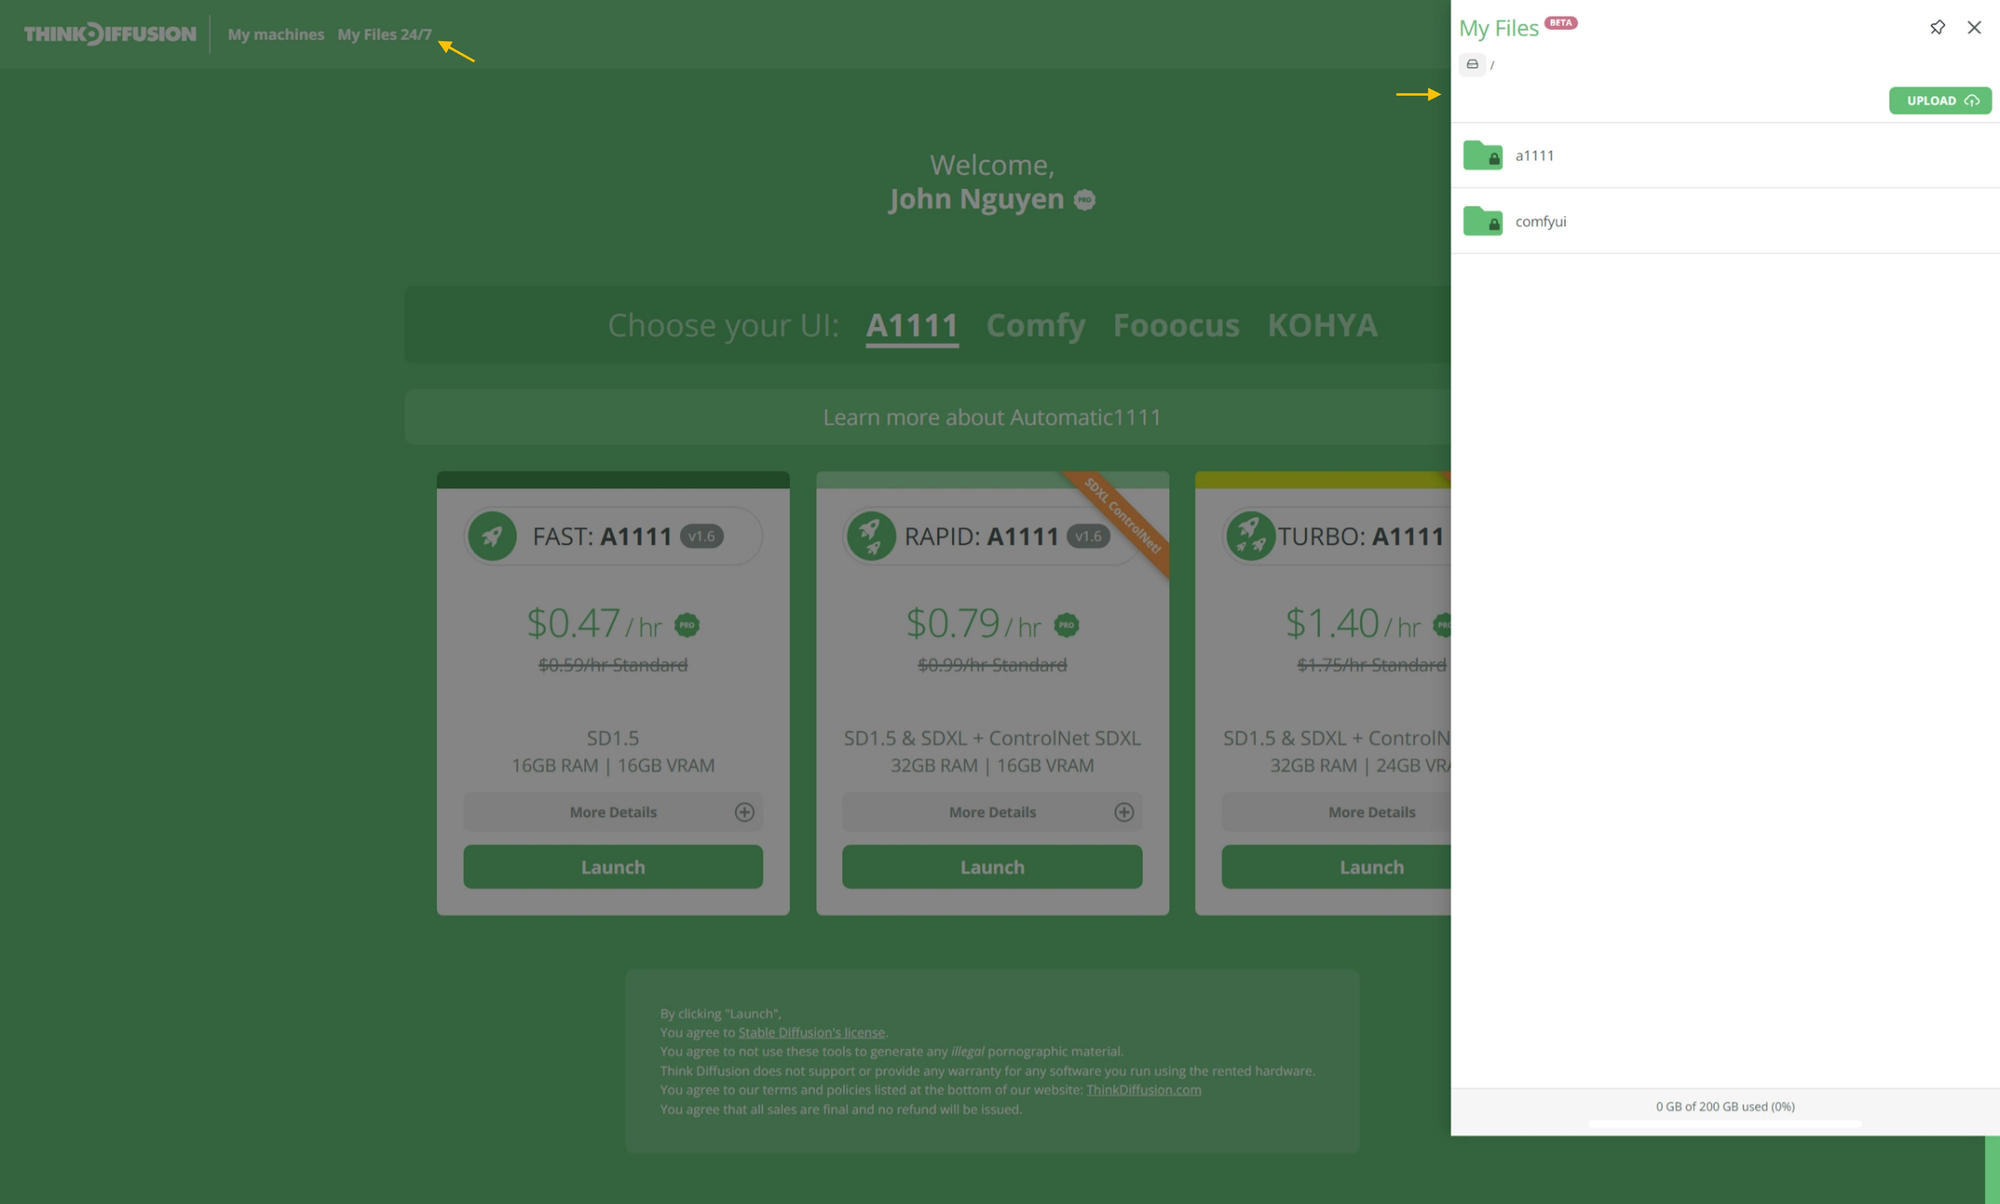Screen dimensions: 2000x1204
Task: Open Stable Diffusion's license link
Action: pos(811,1033)
